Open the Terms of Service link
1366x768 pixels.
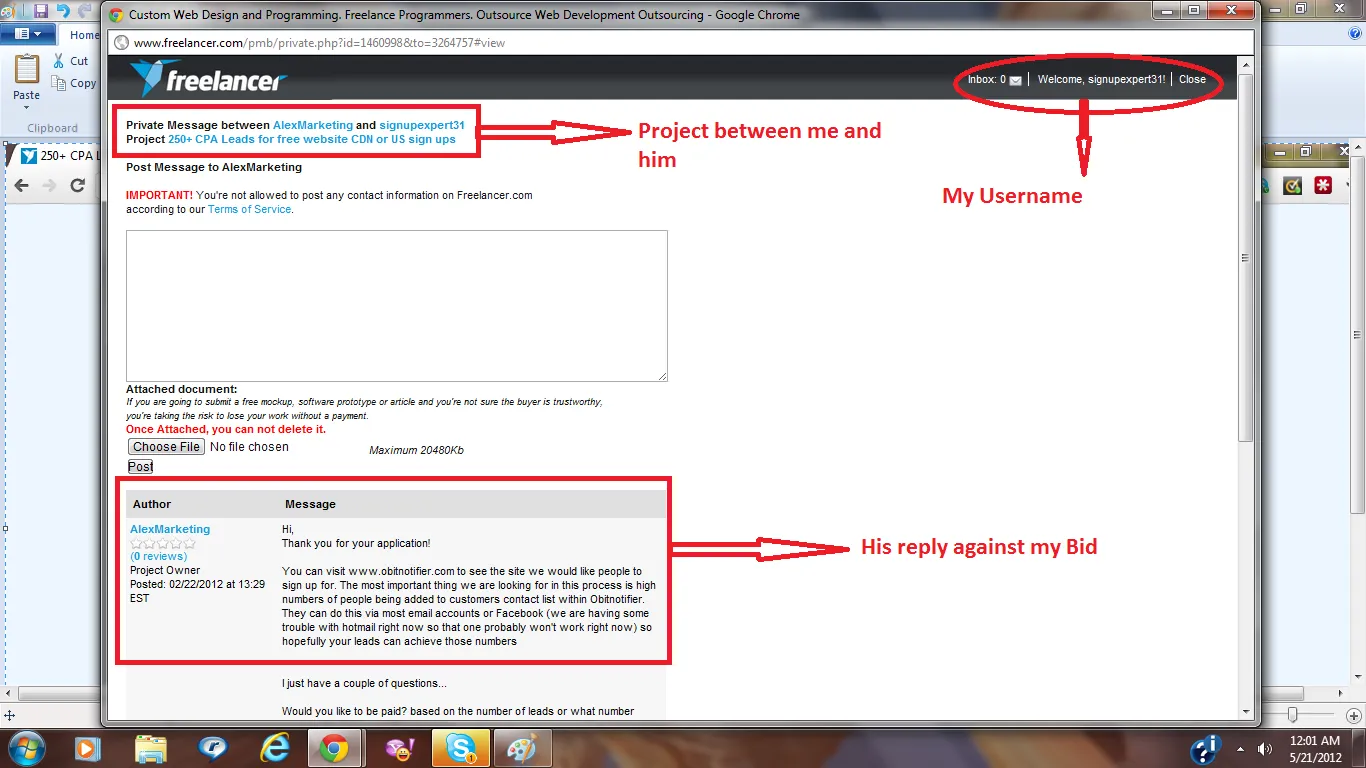coord(249,209)
